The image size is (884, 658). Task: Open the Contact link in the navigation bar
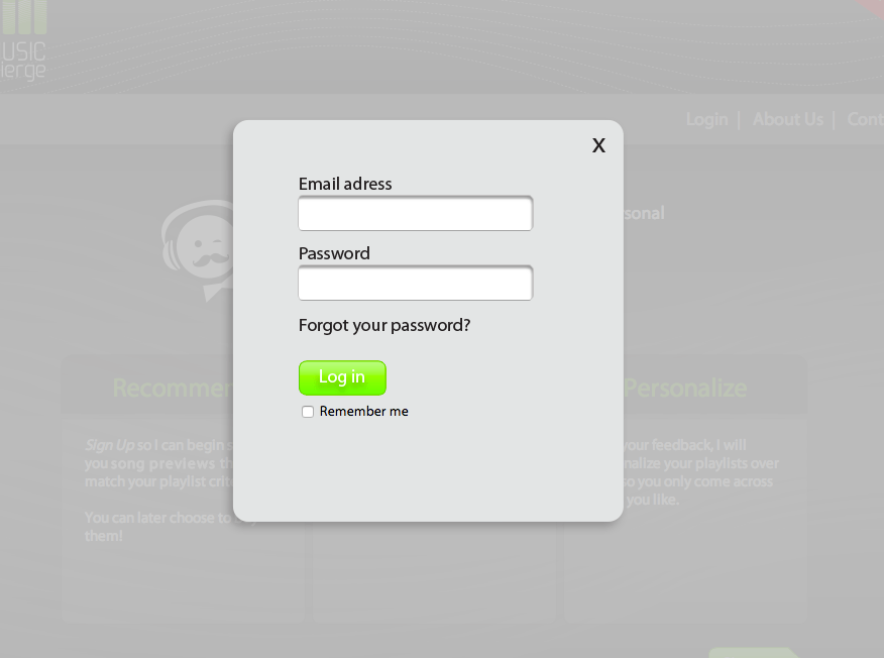point(865,120)
